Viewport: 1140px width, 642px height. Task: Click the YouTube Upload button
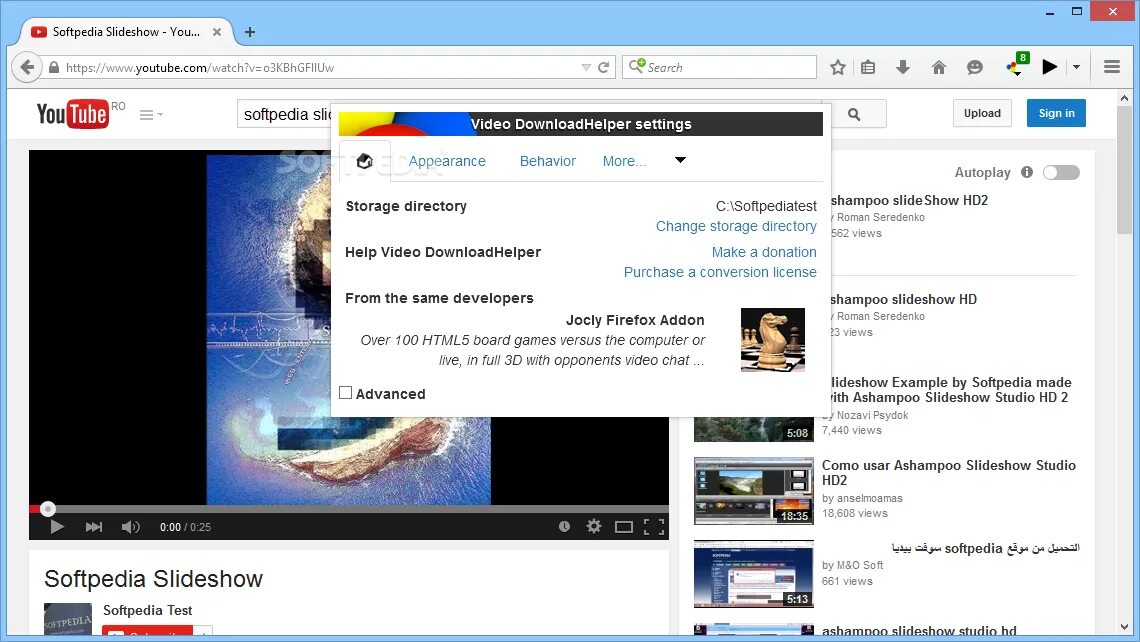click(982, 113)
